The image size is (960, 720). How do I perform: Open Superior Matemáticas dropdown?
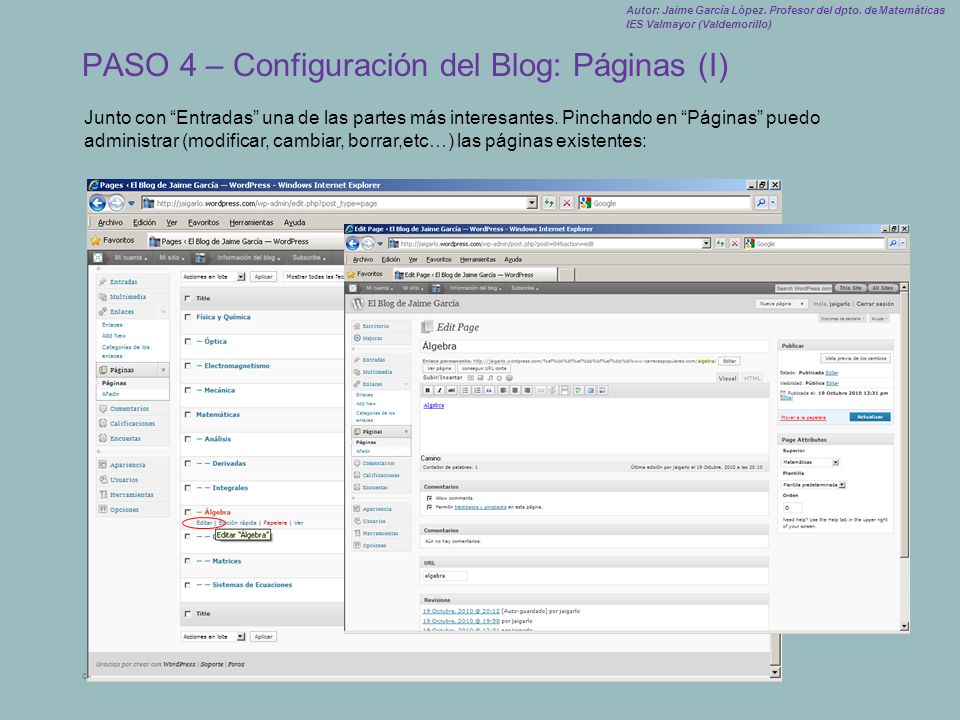[x=811, y=462]
